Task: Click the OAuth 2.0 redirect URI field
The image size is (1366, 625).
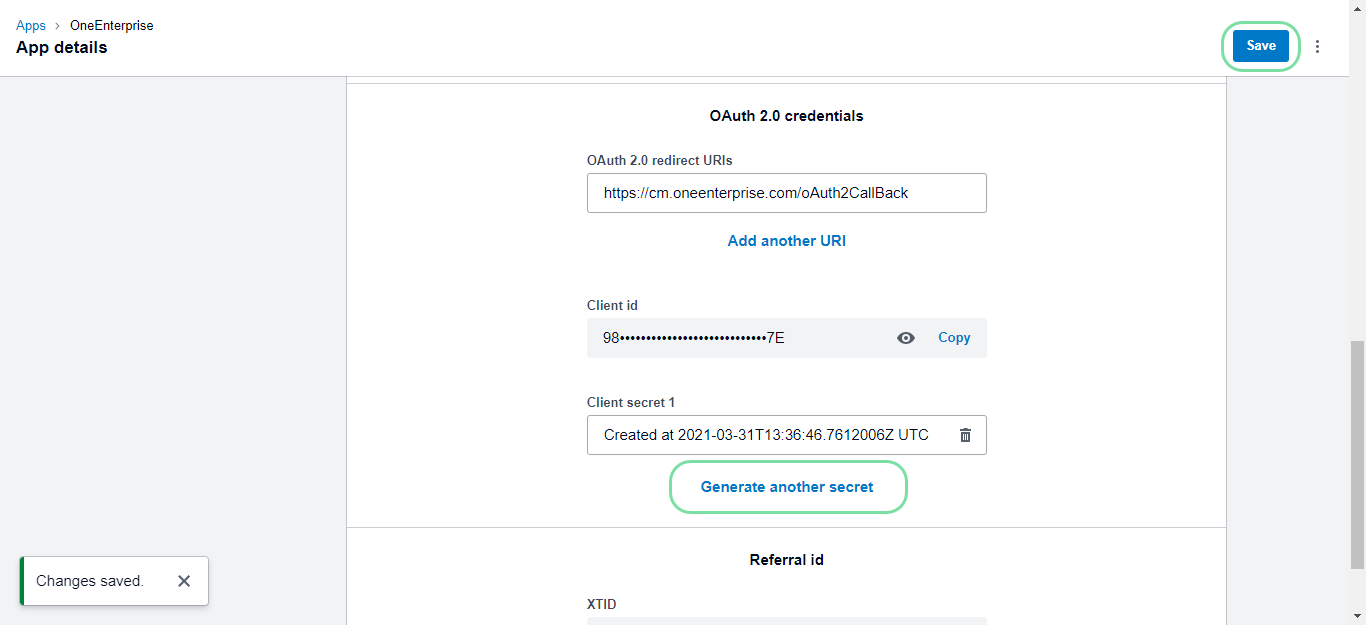Action: click(x=786, y=193)
